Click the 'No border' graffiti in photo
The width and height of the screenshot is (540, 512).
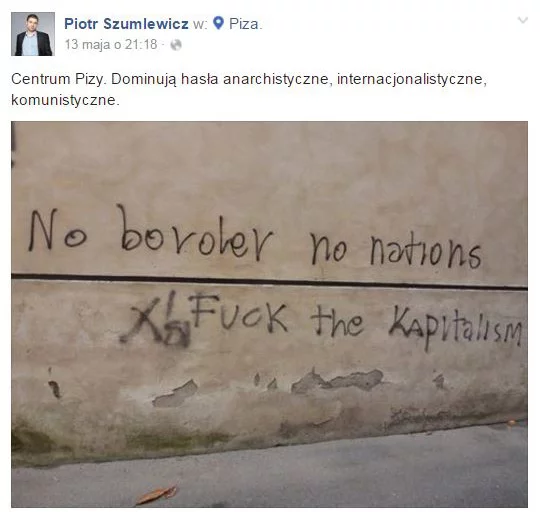pos(150,233)
